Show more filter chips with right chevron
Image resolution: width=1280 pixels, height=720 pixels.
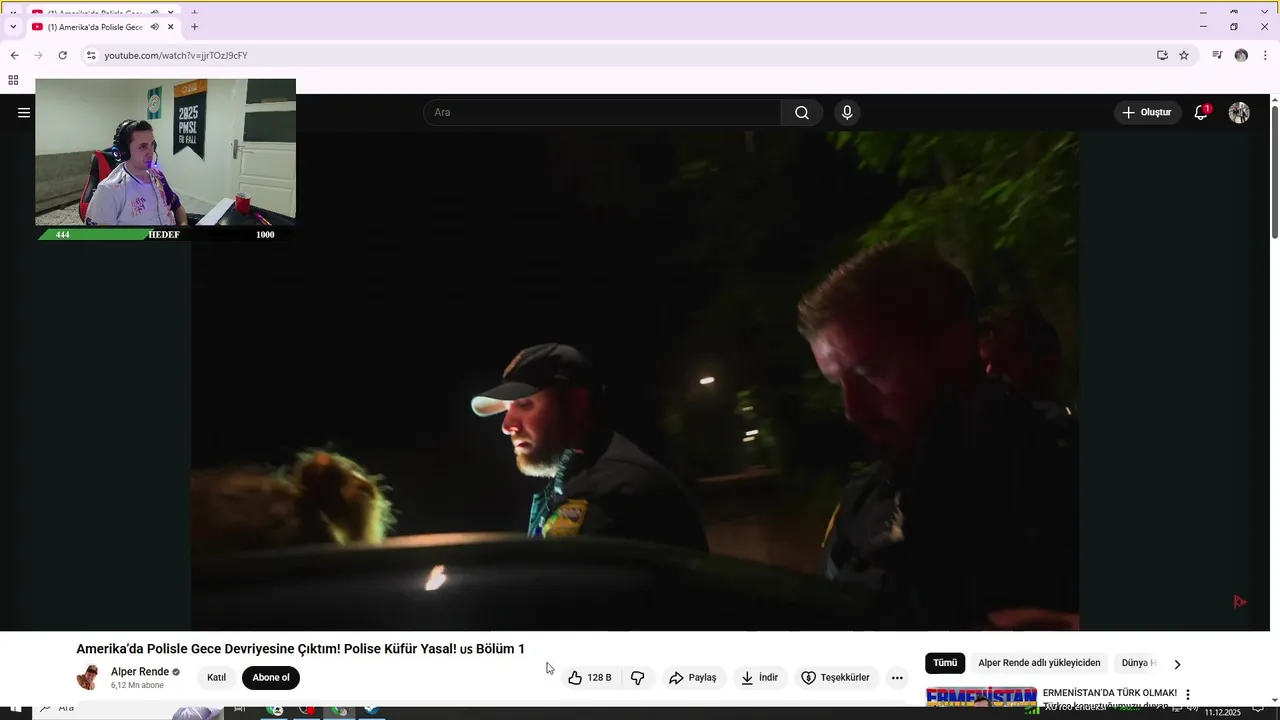click(1177, 664)
